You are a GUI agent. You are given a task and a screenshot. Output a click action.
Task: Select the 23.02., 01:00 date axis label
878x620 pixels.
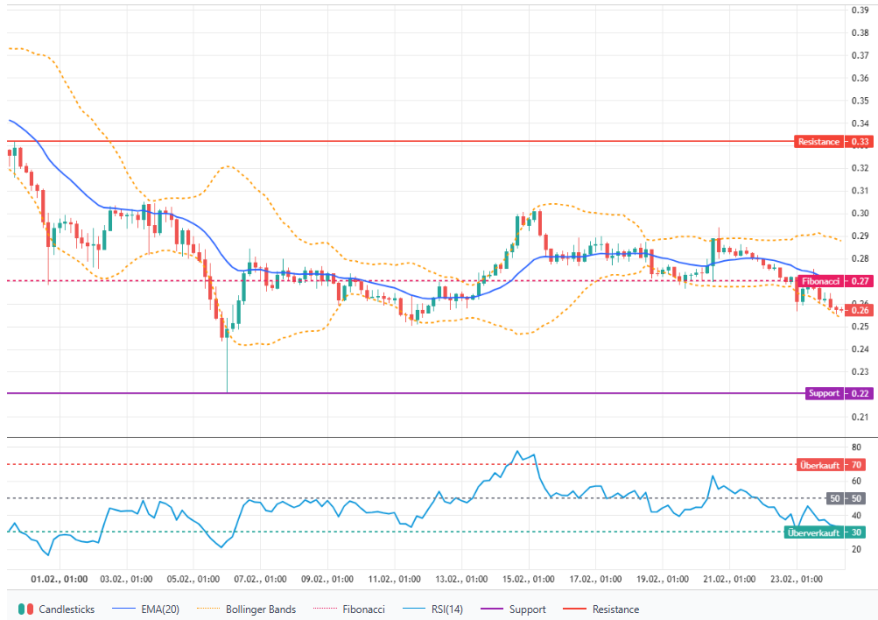tap(795, 578)
